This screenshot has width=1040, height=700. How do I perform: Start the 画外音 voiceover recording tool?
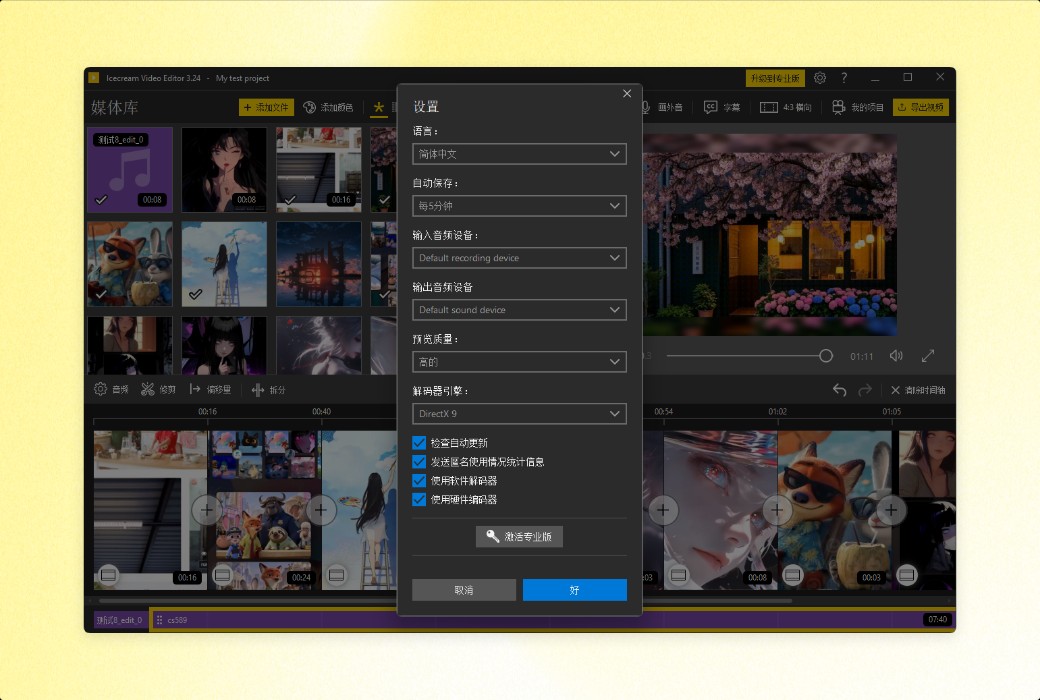[665, 107]
